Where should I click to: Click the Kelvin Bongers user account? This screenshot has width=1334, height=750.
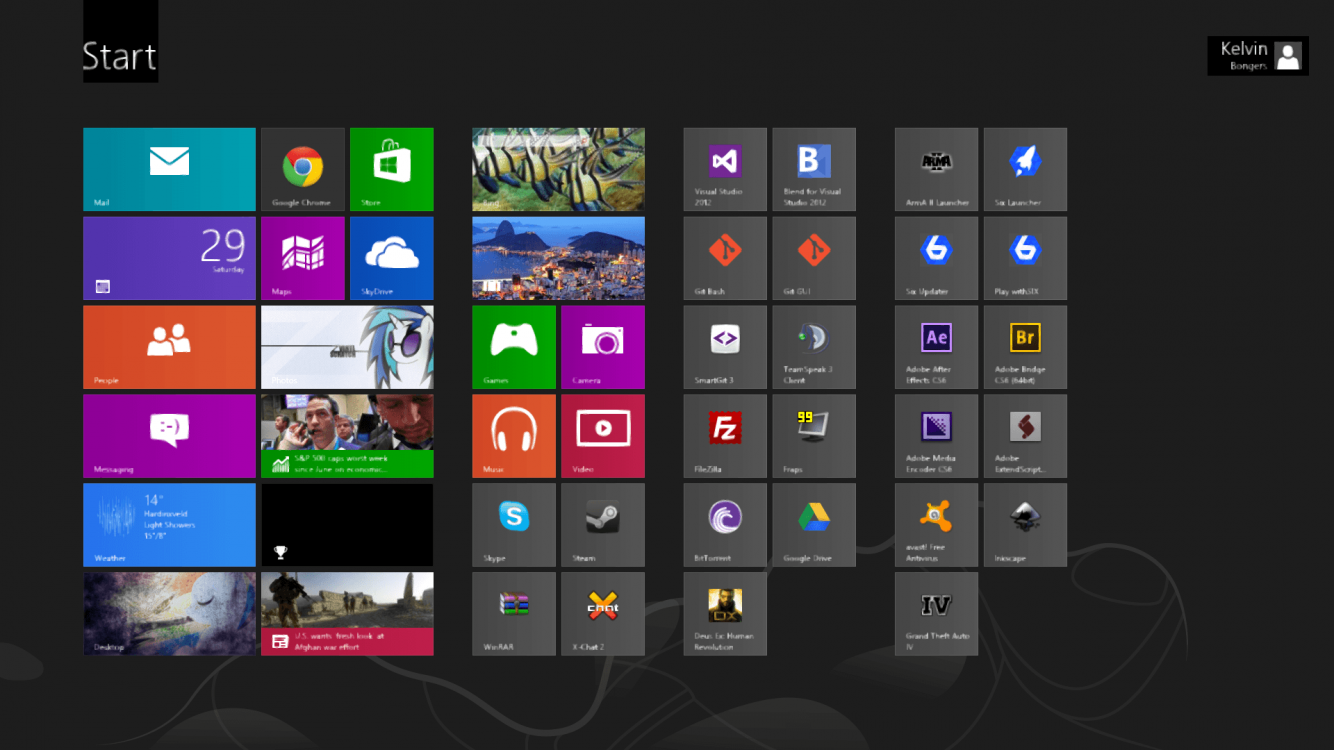[1258, 56]
